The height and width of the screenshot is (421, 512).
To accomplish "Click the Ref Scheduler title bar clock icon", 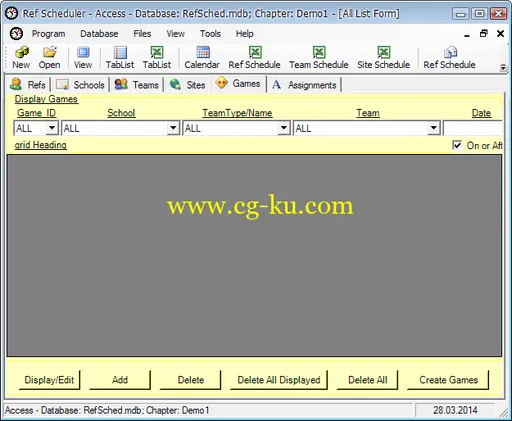I will 12,13.
